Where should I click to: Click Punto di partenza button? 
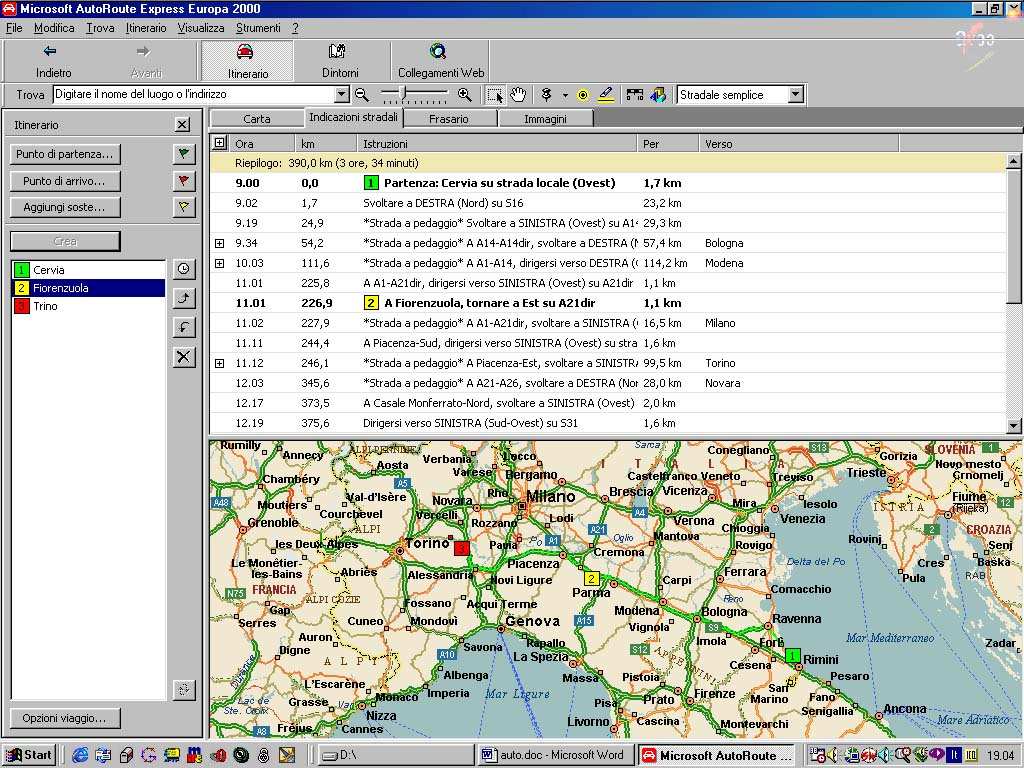pyautogui.click(x=65, y=154)
